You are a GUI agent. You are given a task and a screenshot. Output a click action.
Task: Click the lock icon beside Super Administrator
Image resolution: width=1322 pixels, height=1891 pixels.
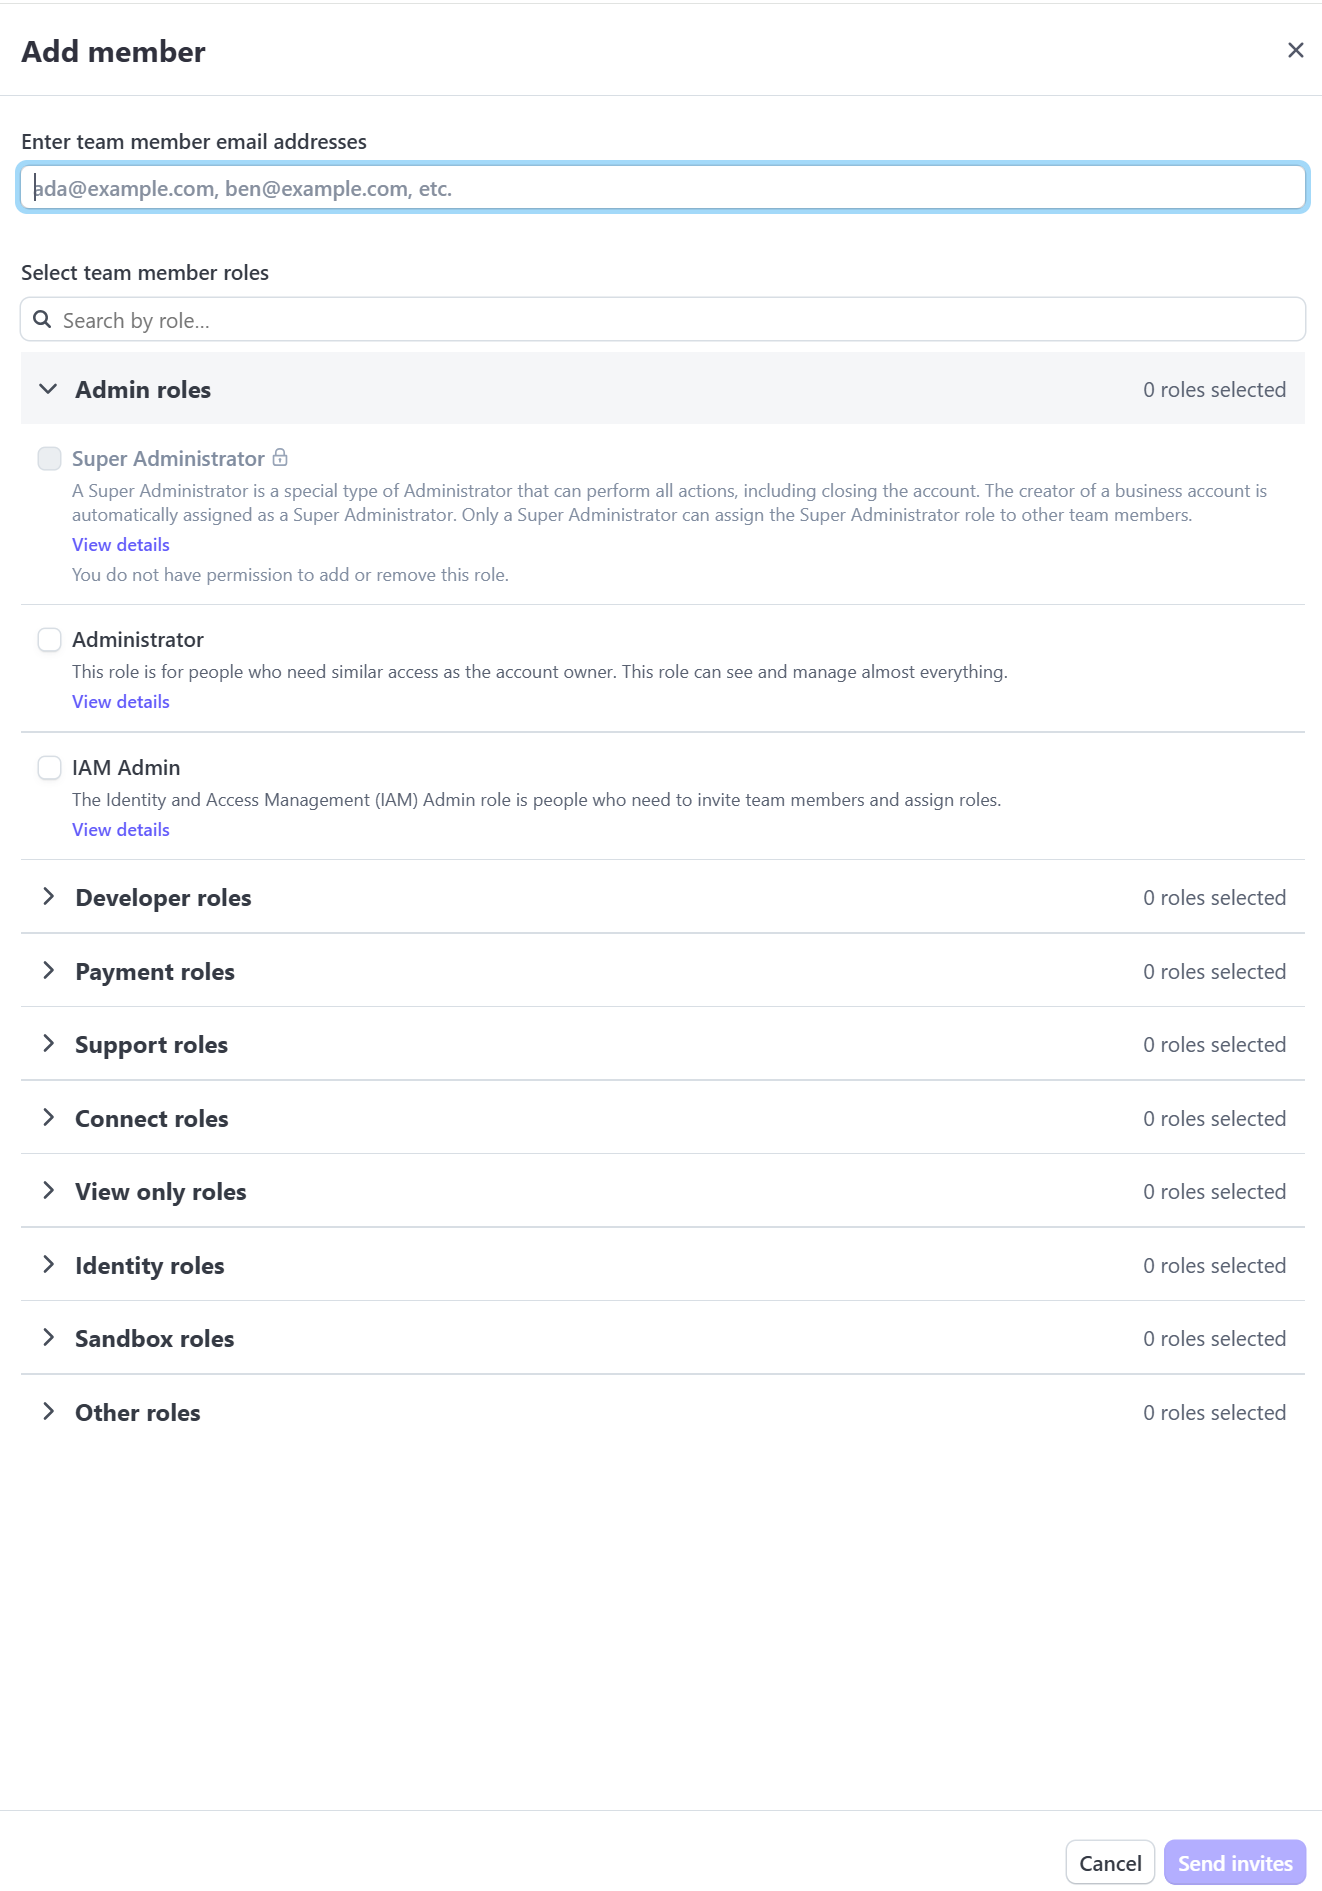[x=280, y=457]
